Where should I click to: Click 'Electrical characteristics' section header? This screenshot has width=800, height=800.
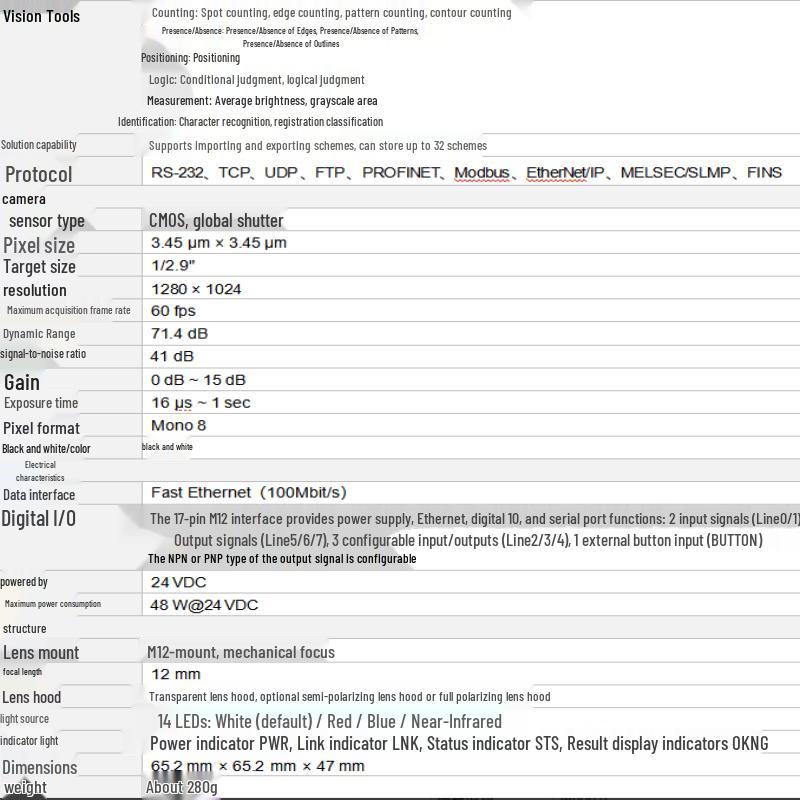[40, 471]
